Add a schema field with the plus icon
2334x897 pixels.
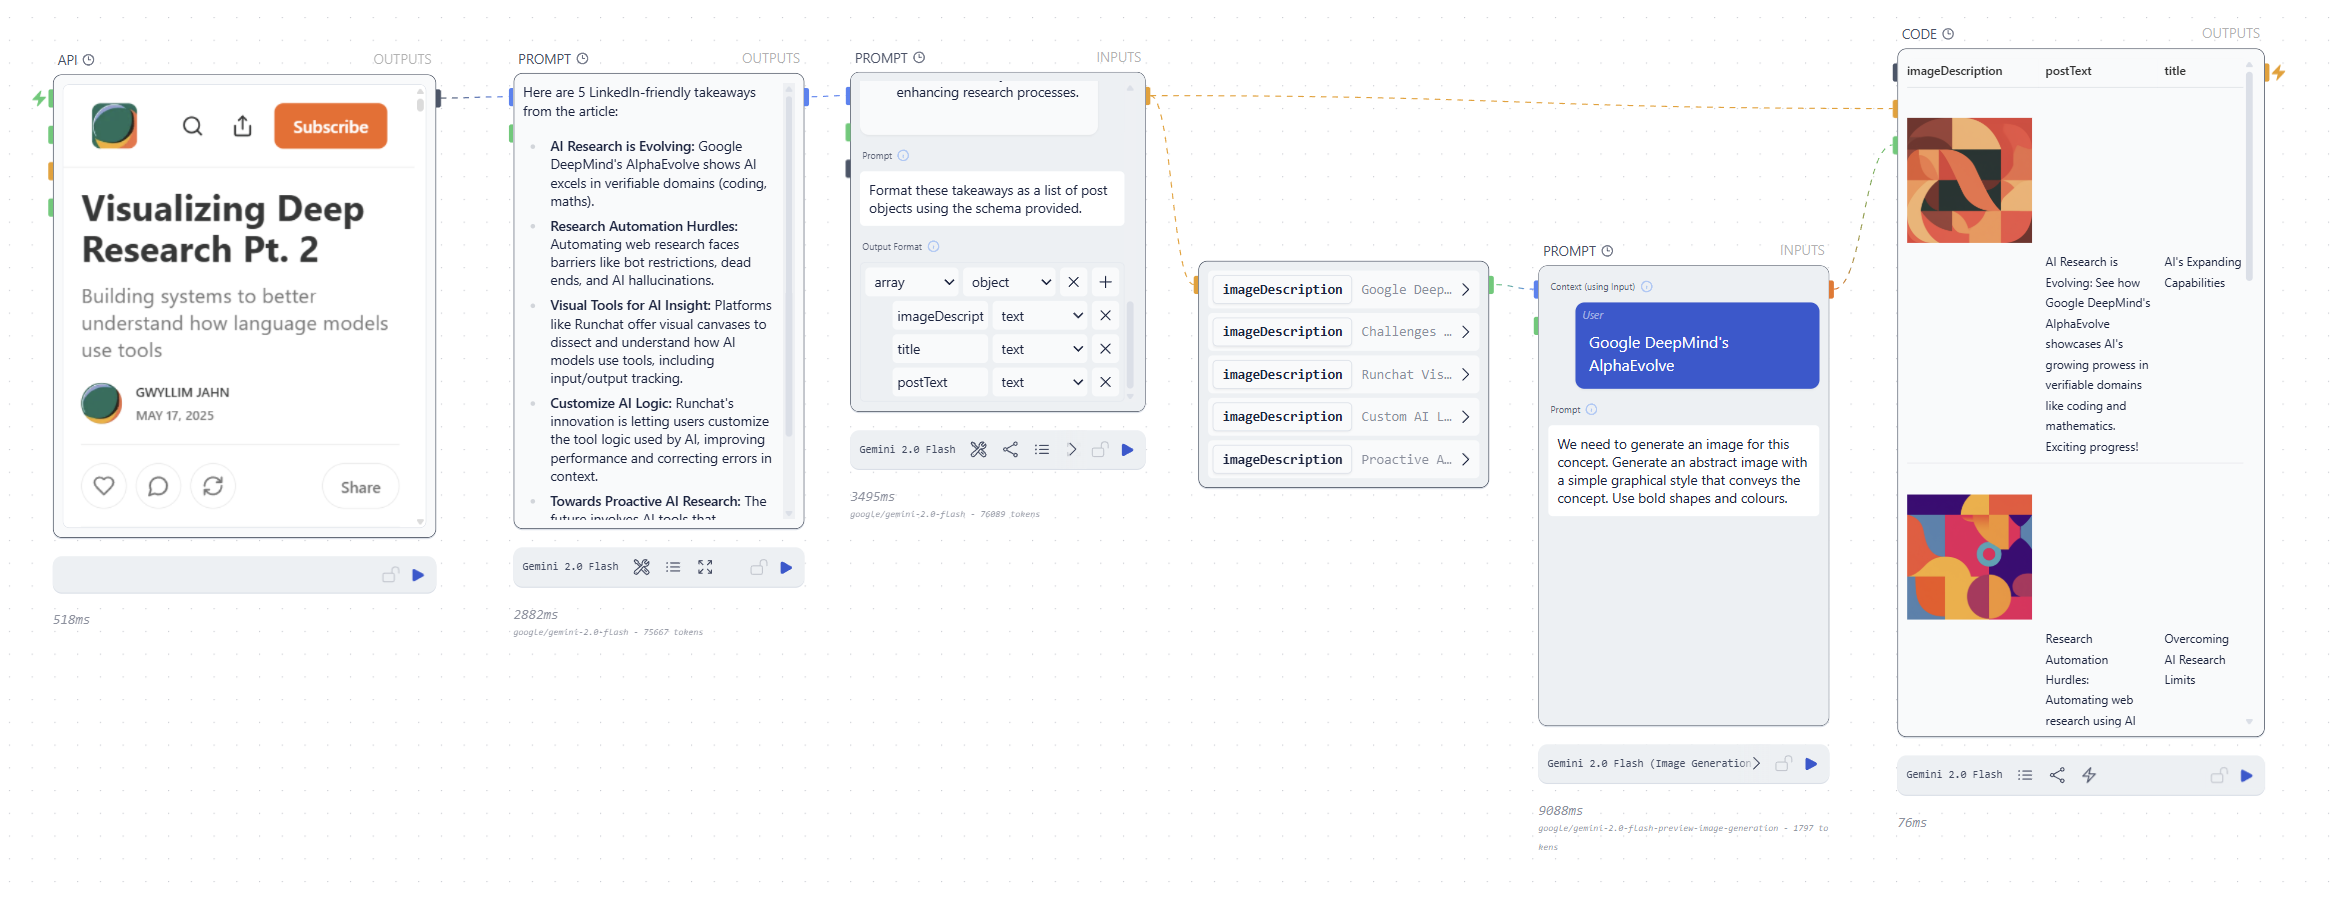[x=1105, y=282]
